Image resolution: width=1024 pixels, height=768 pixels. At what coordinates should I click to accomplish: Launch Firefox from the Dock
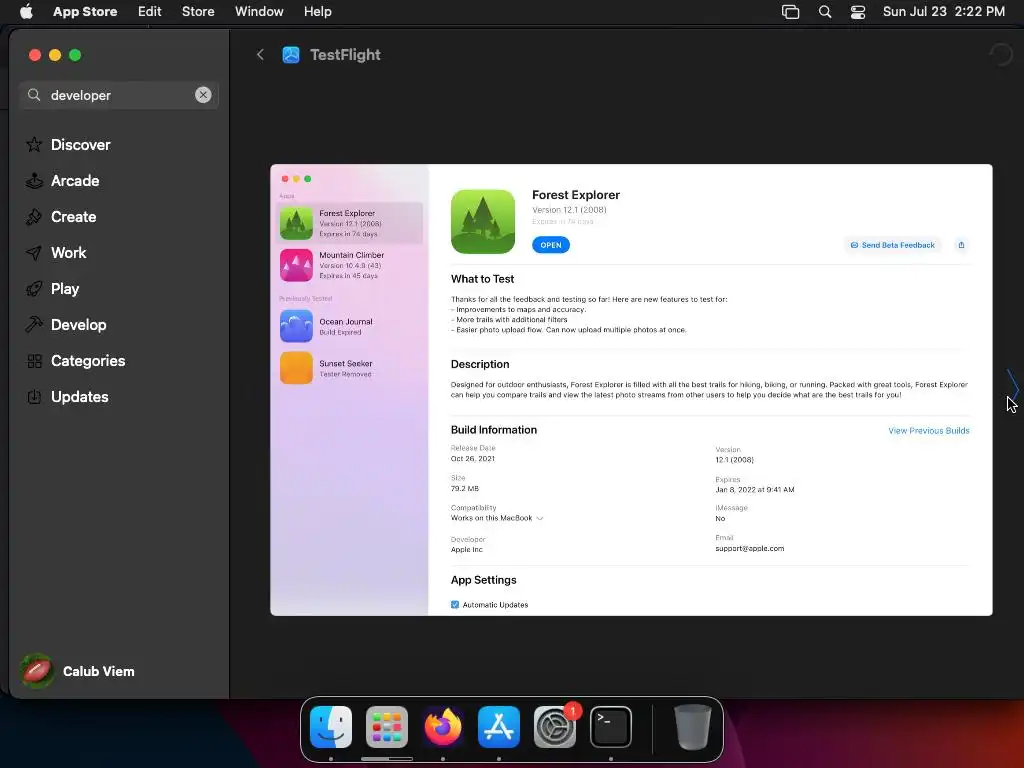(x=443, y=727)
